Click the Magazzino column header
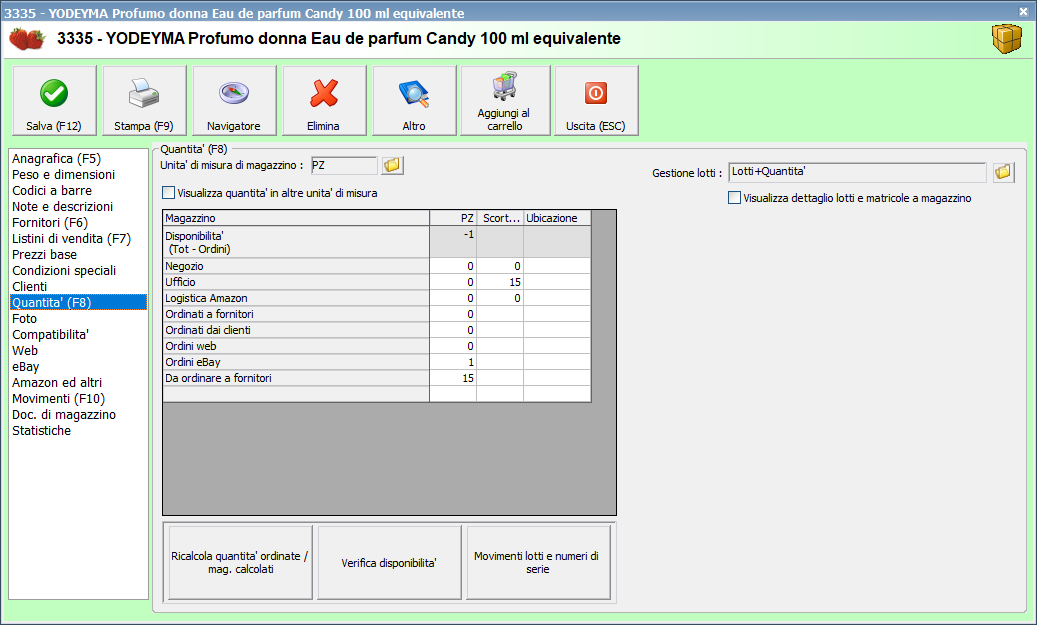The image size is (1037, 625). coord(296,218)
